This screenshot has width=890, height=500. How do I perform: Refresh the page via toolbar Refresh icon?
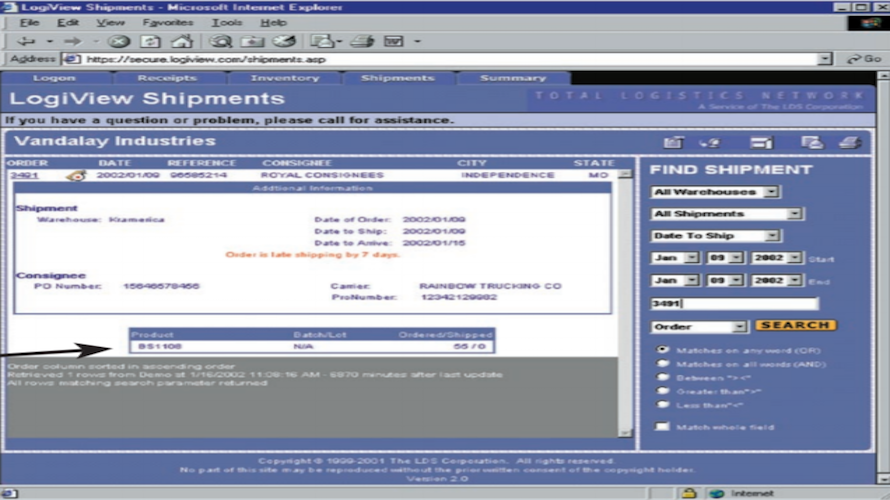pyautogui.click(x=150, y=41)
